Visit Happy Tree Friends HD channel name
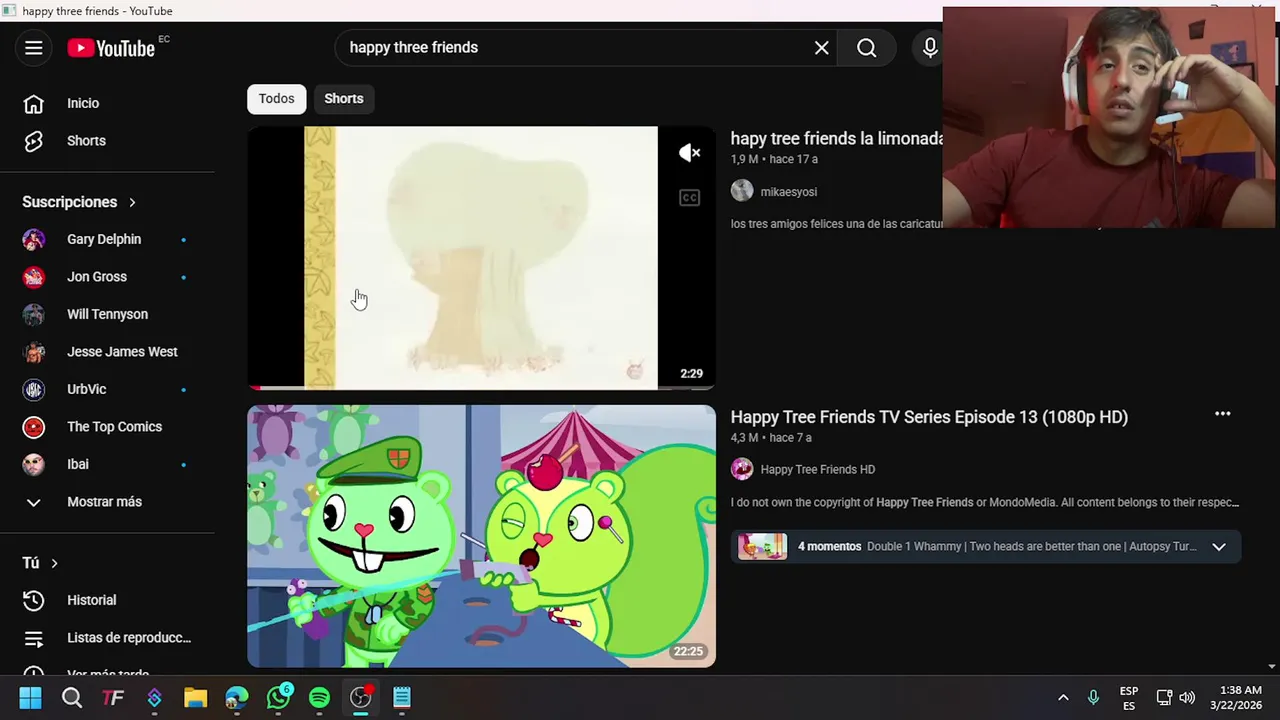1280x720 pixels. tap(818, 469)
